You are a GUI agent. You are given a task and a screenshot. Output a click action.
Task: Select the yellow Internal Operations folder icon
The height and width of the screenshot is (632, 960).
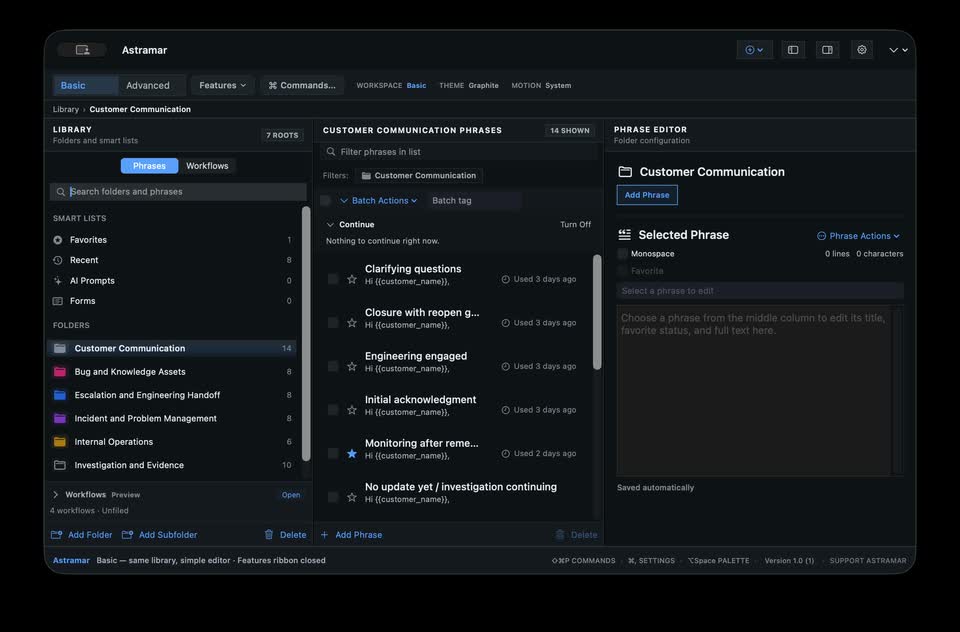[60, 442]
